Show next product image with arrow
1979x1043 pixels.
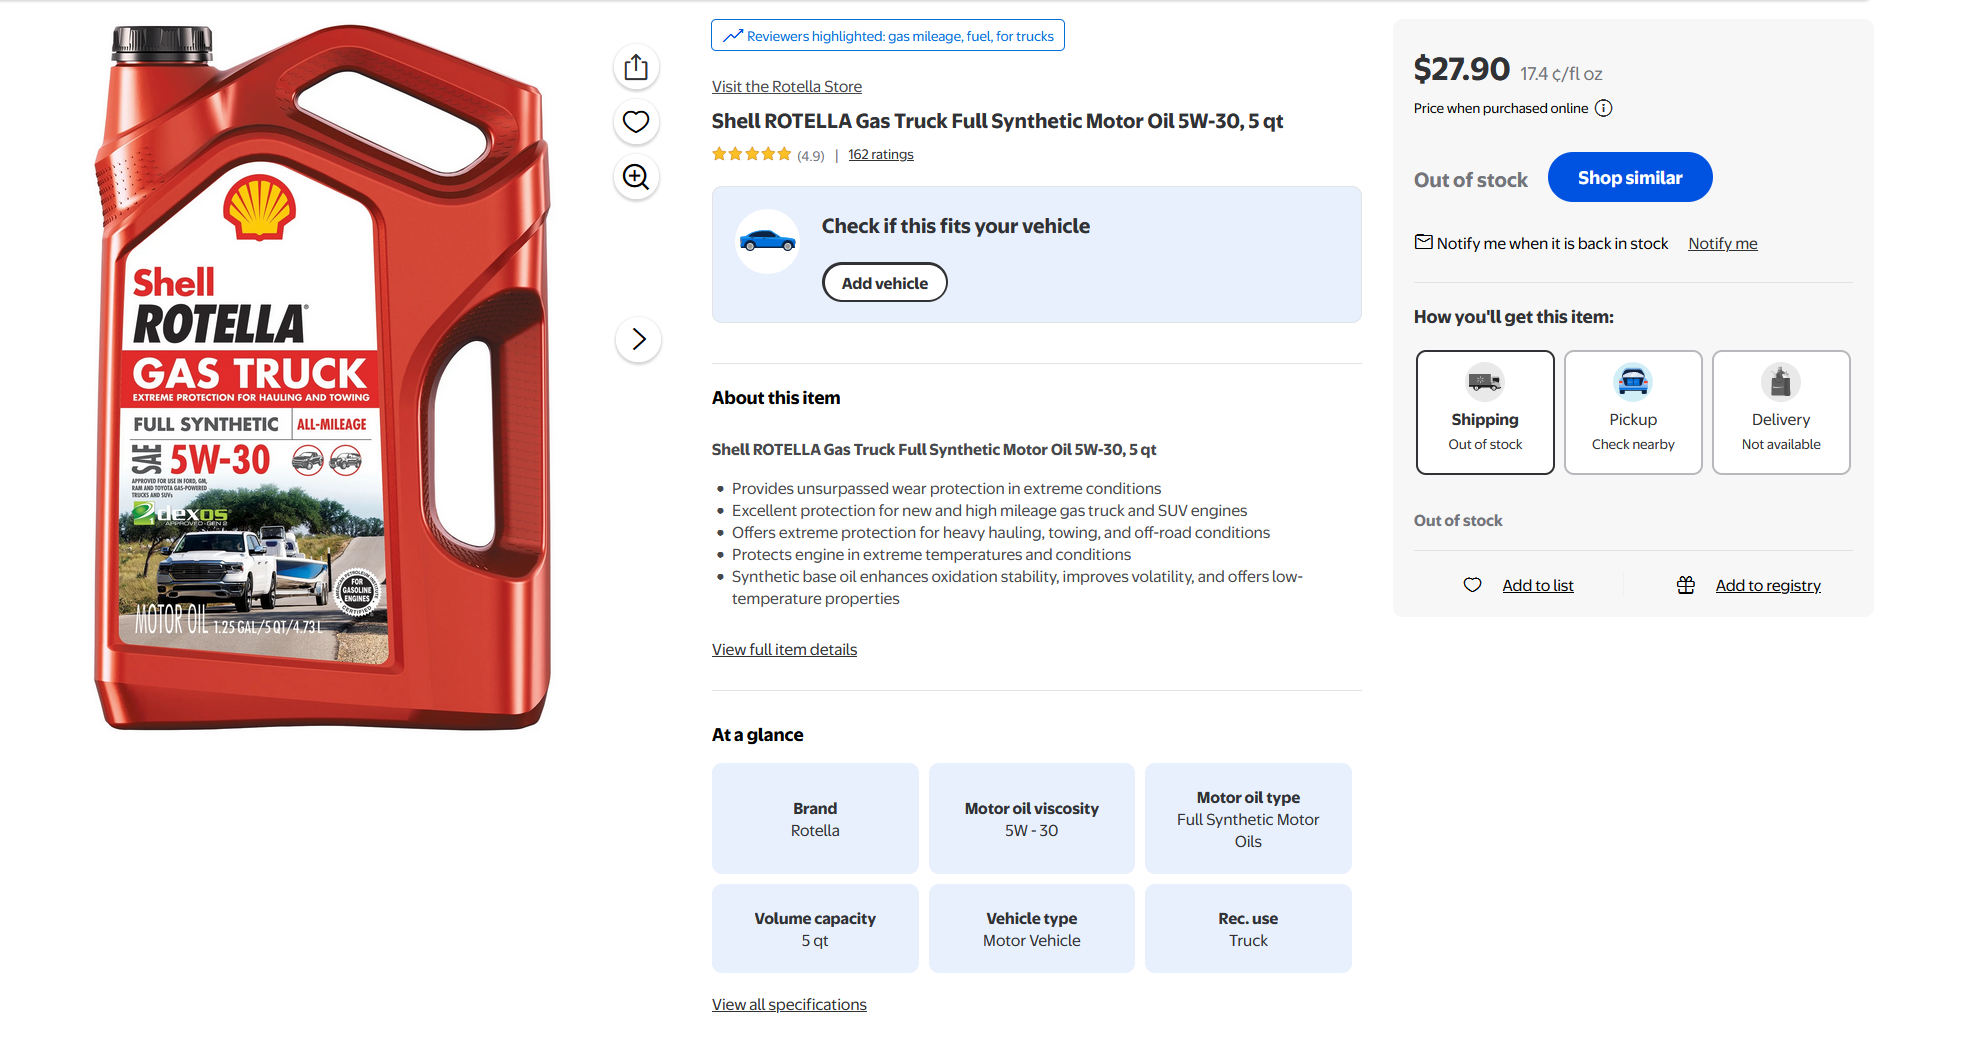(x=638, y=339)
